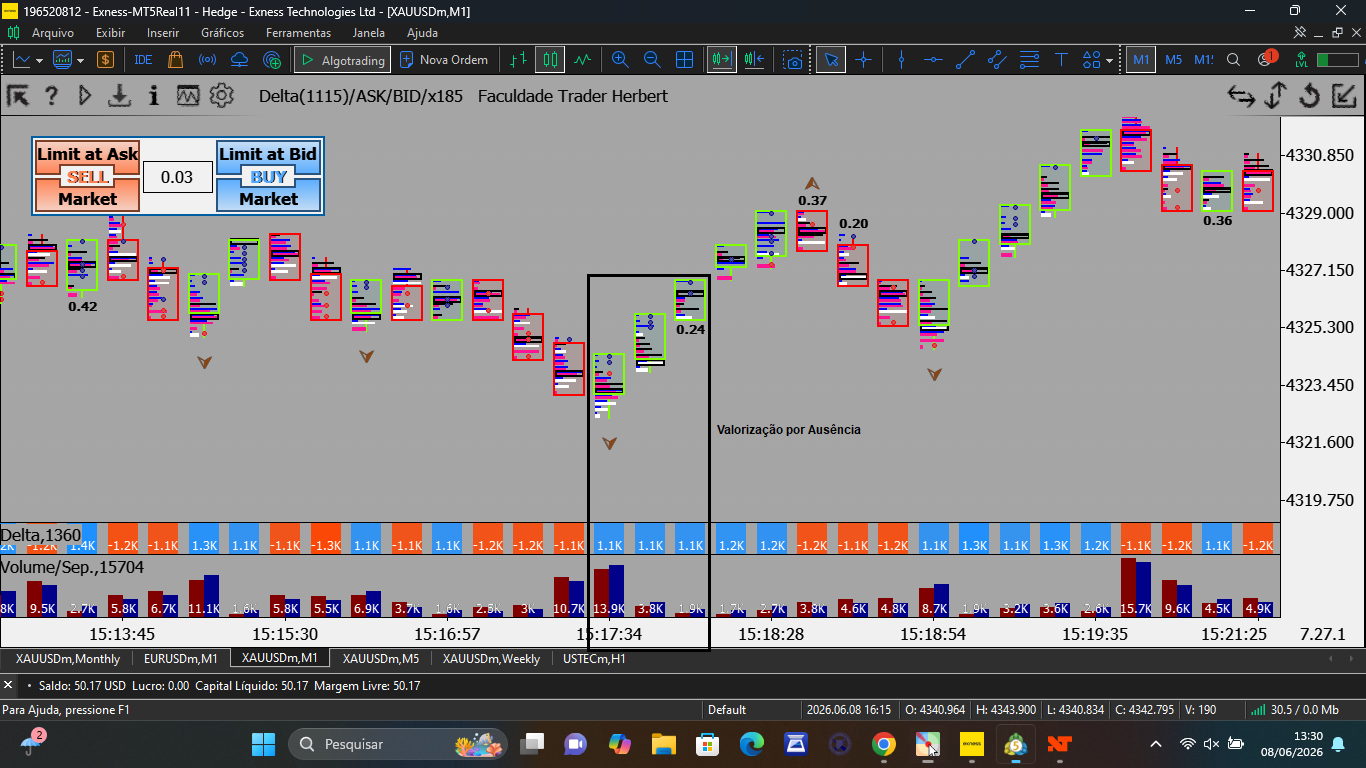The height and width of the screenshot is (768, 1366).
Task: Select the Fibonacci retracement tool
Action: (1029, 60)
